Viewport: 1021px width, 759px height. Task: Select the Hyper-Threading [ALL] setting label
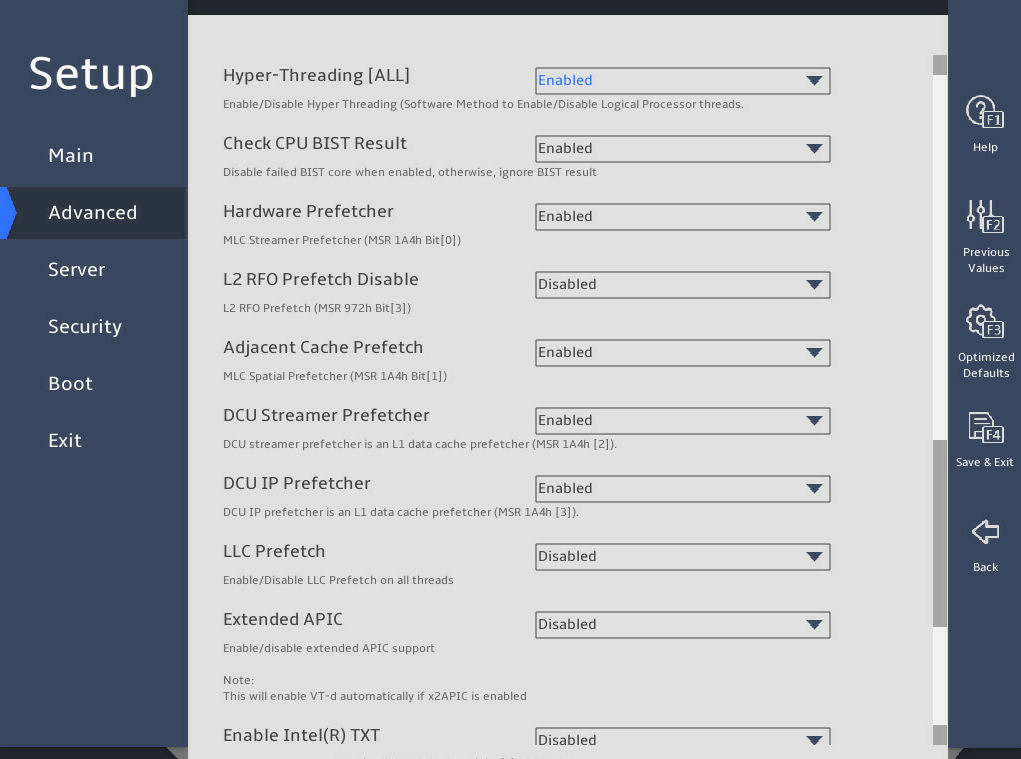click(x=316, y=76)
